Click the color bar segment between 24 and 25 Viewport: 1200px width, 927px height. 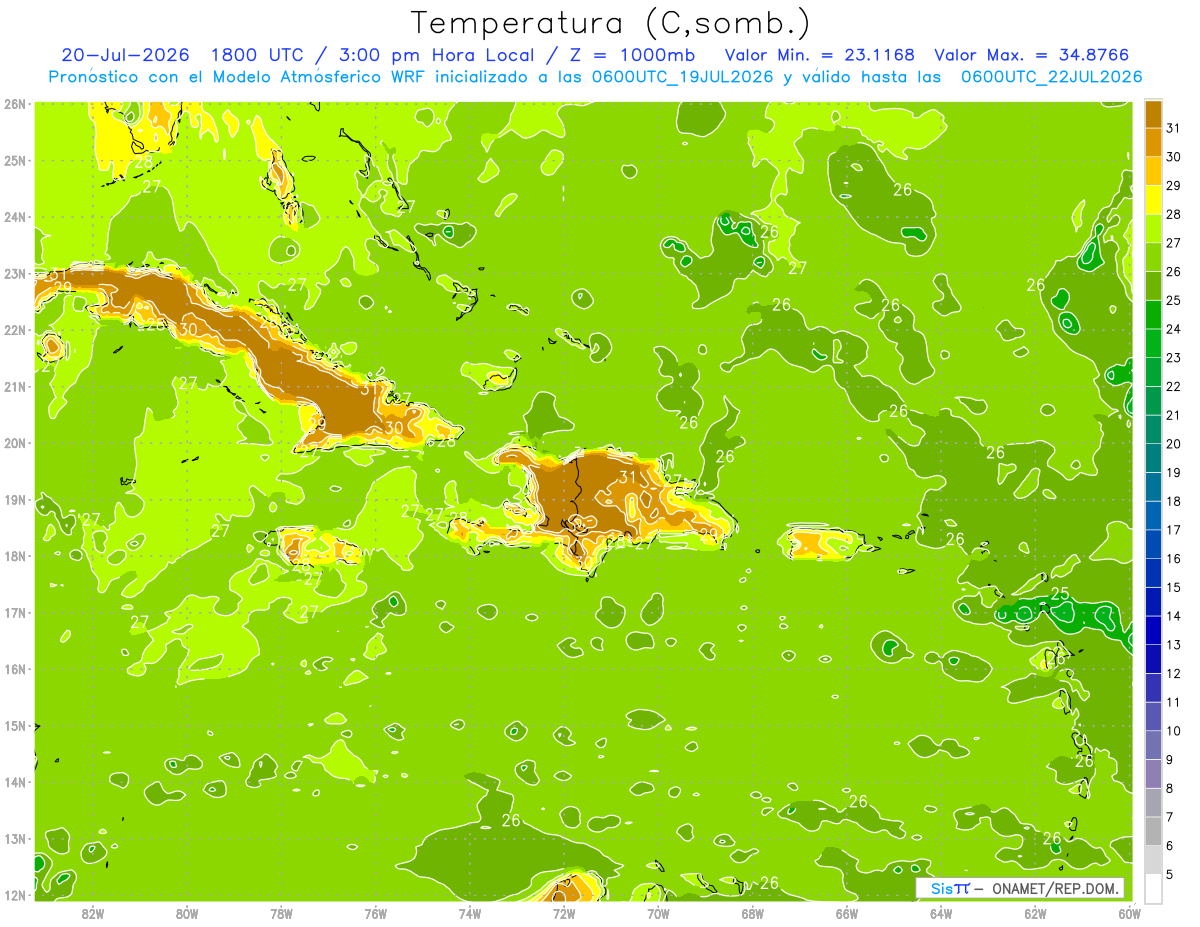pos(1153,315)
